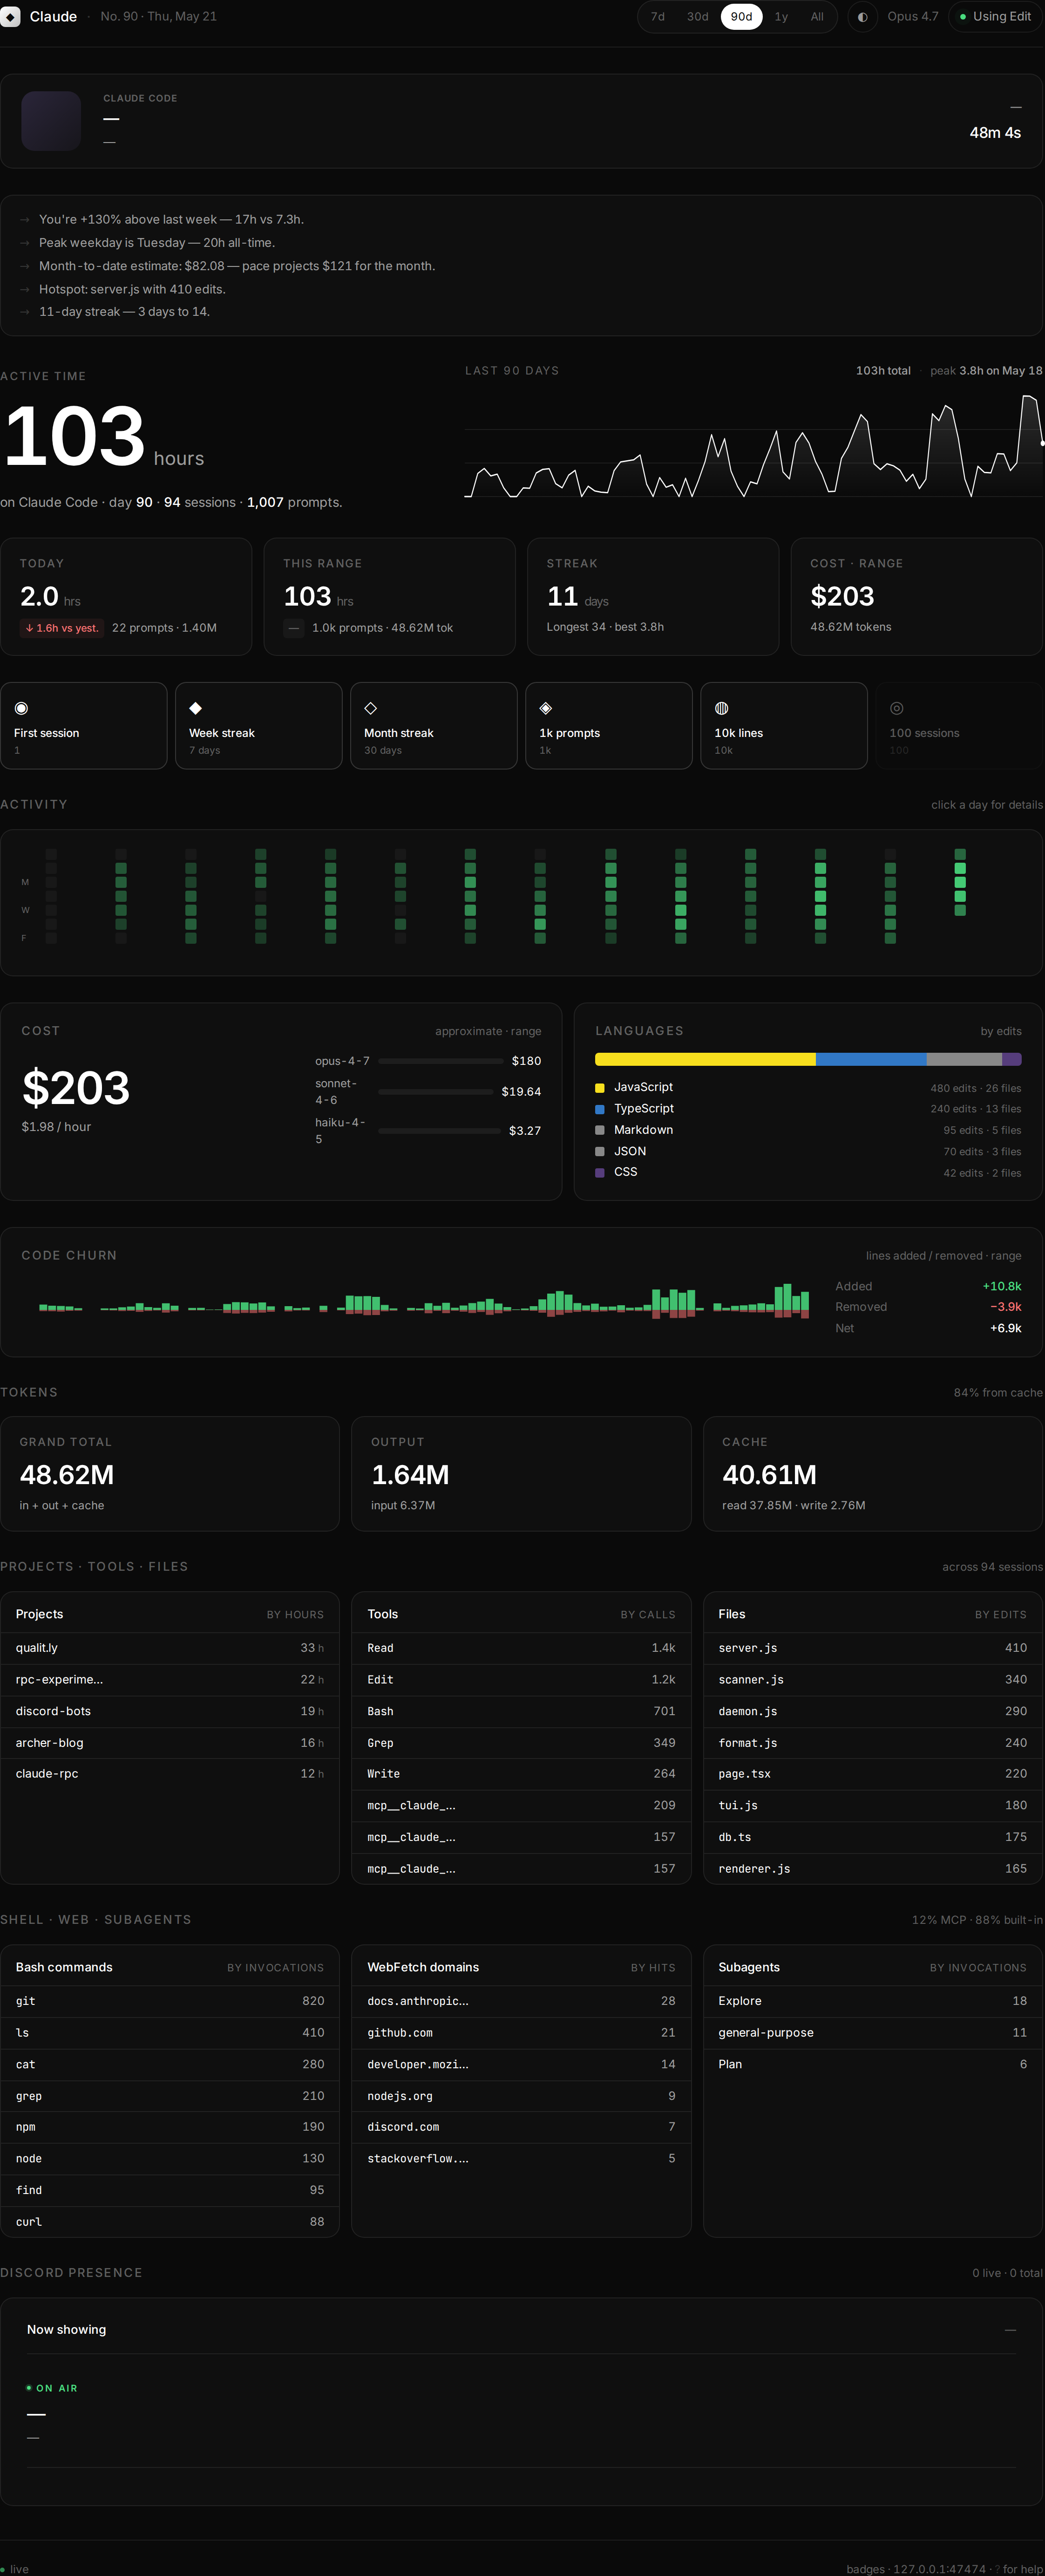This screenshot has width=1045, height=2576.
Task: Click the server.js hotspot insight line
Action: point(132,289)
